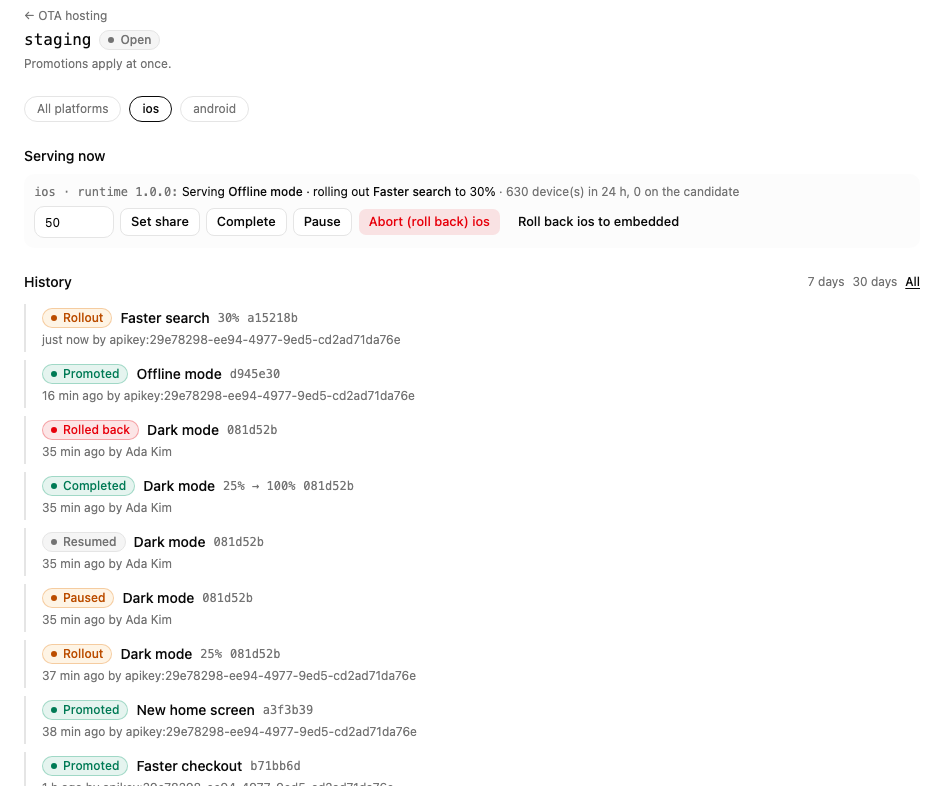Click the Rolled back badge
The height and width of the screenshot is (786, 944).
click(x=90, y=430)
